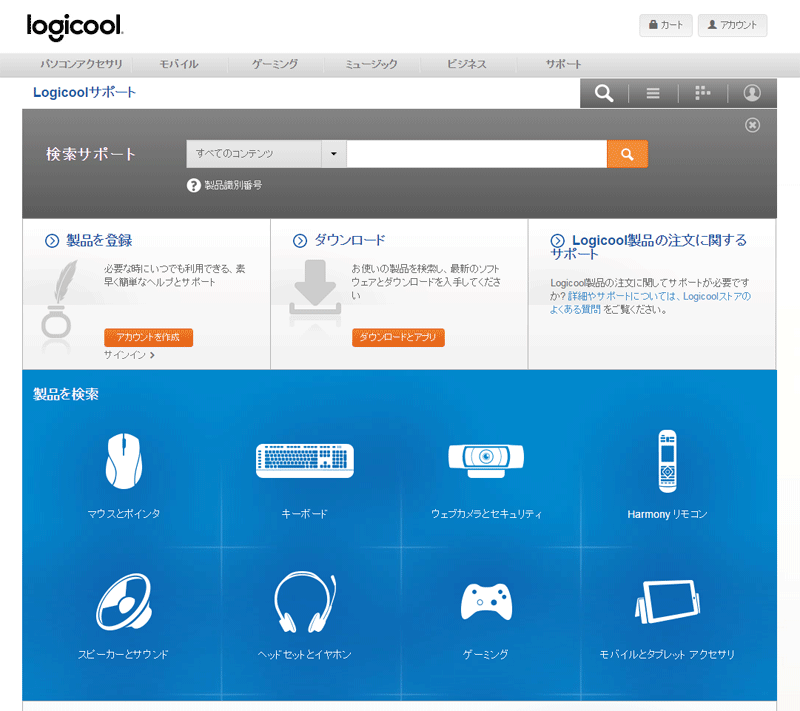Click circled arrow beside Logicool製品の注文 heading
The height and width of the screenshot is (711, 800).
pyautogui.click(x=558, y=241)
